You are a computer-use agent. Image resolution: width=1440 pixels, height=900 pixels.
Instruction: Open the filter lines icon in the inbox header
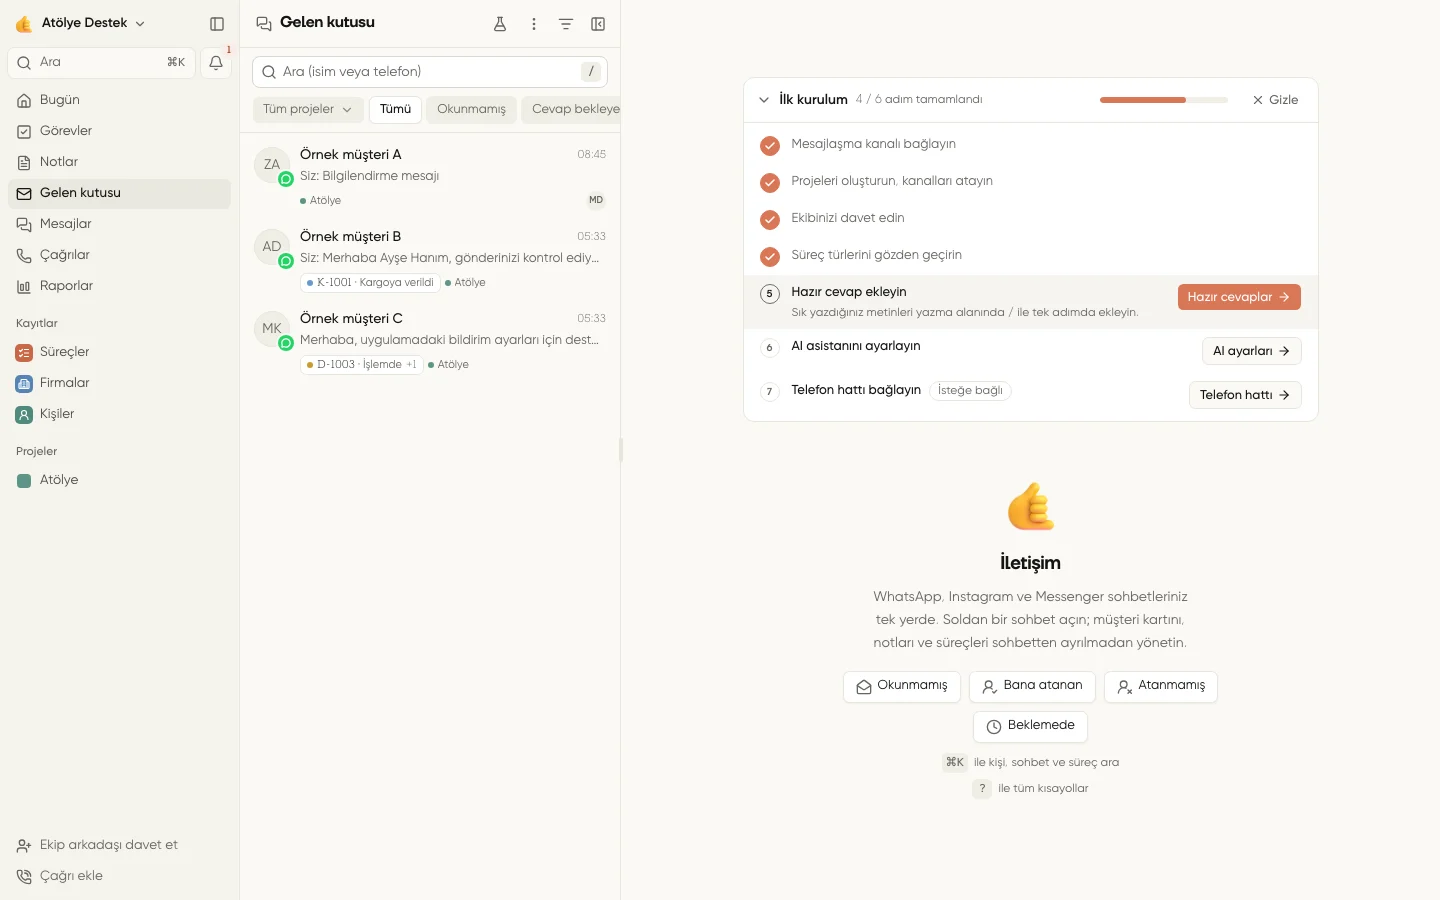(x=566, y=24)
